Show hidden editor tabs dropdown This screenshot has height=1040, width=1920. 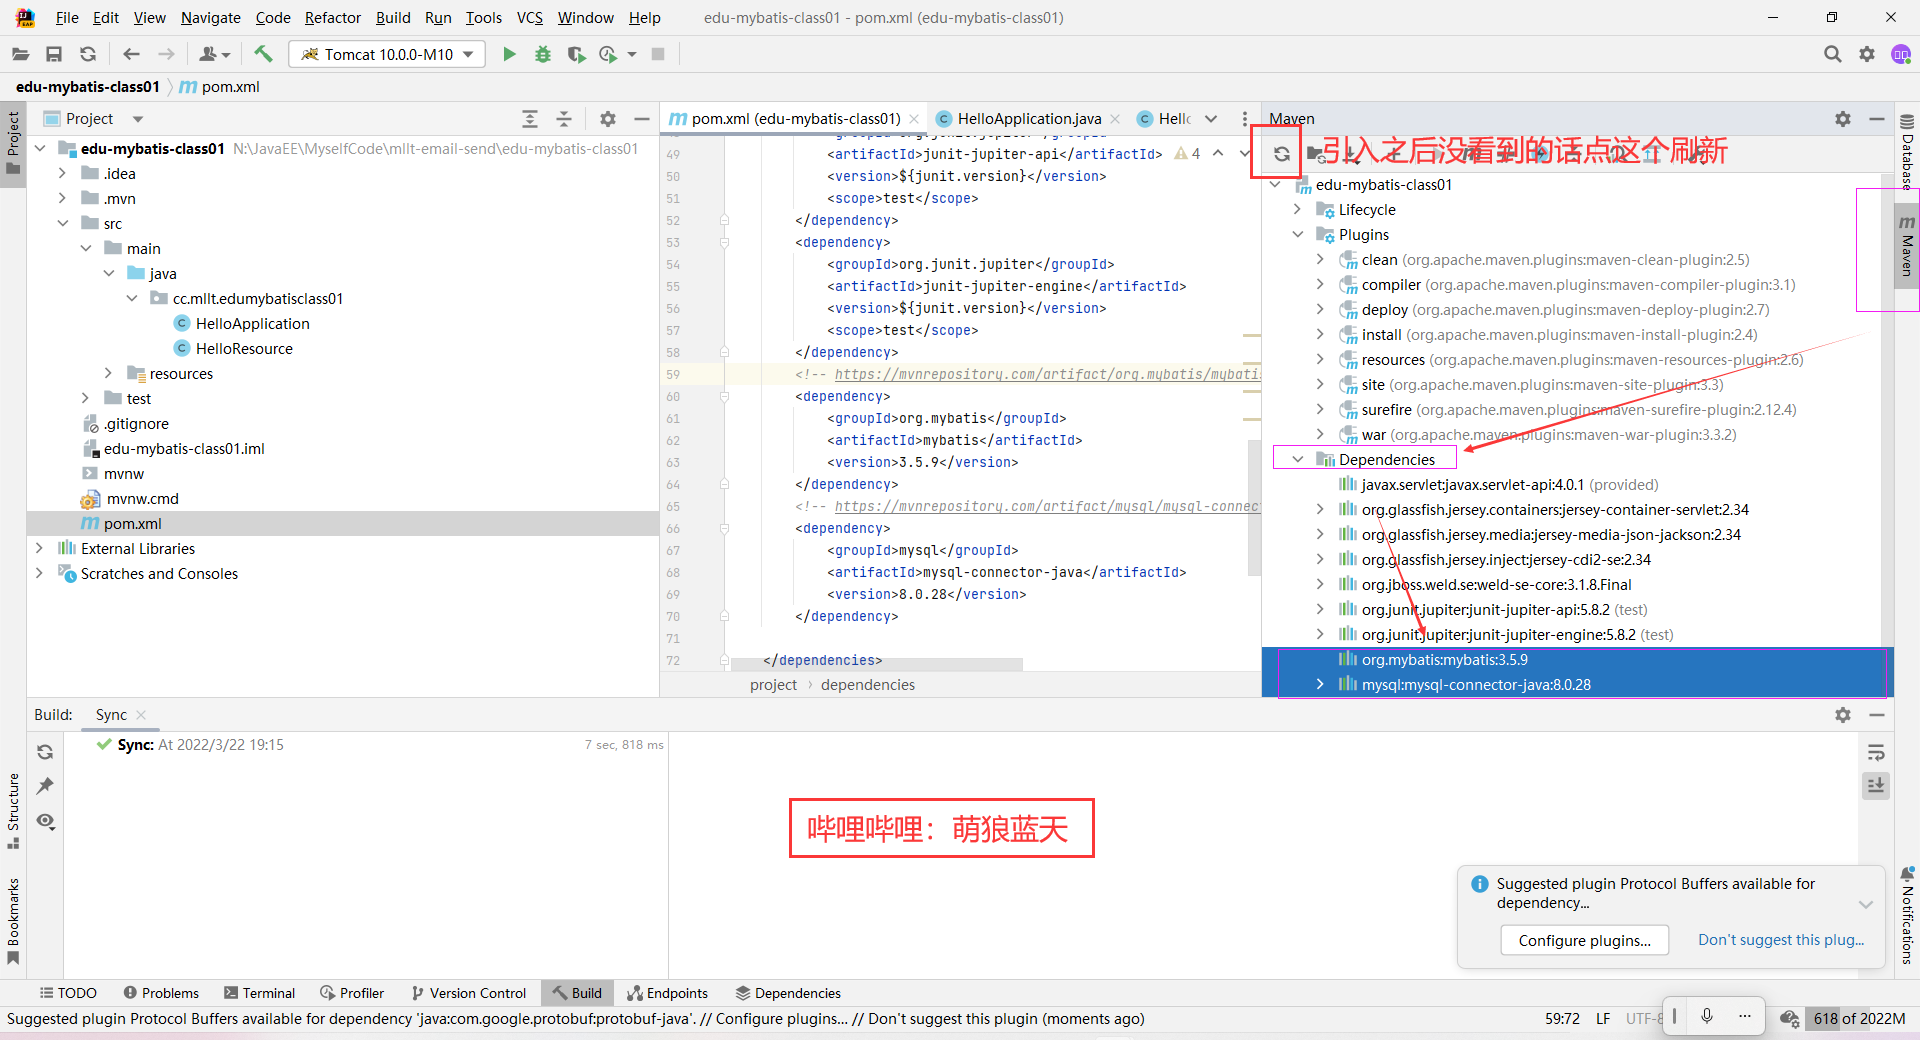[1211, 119]
